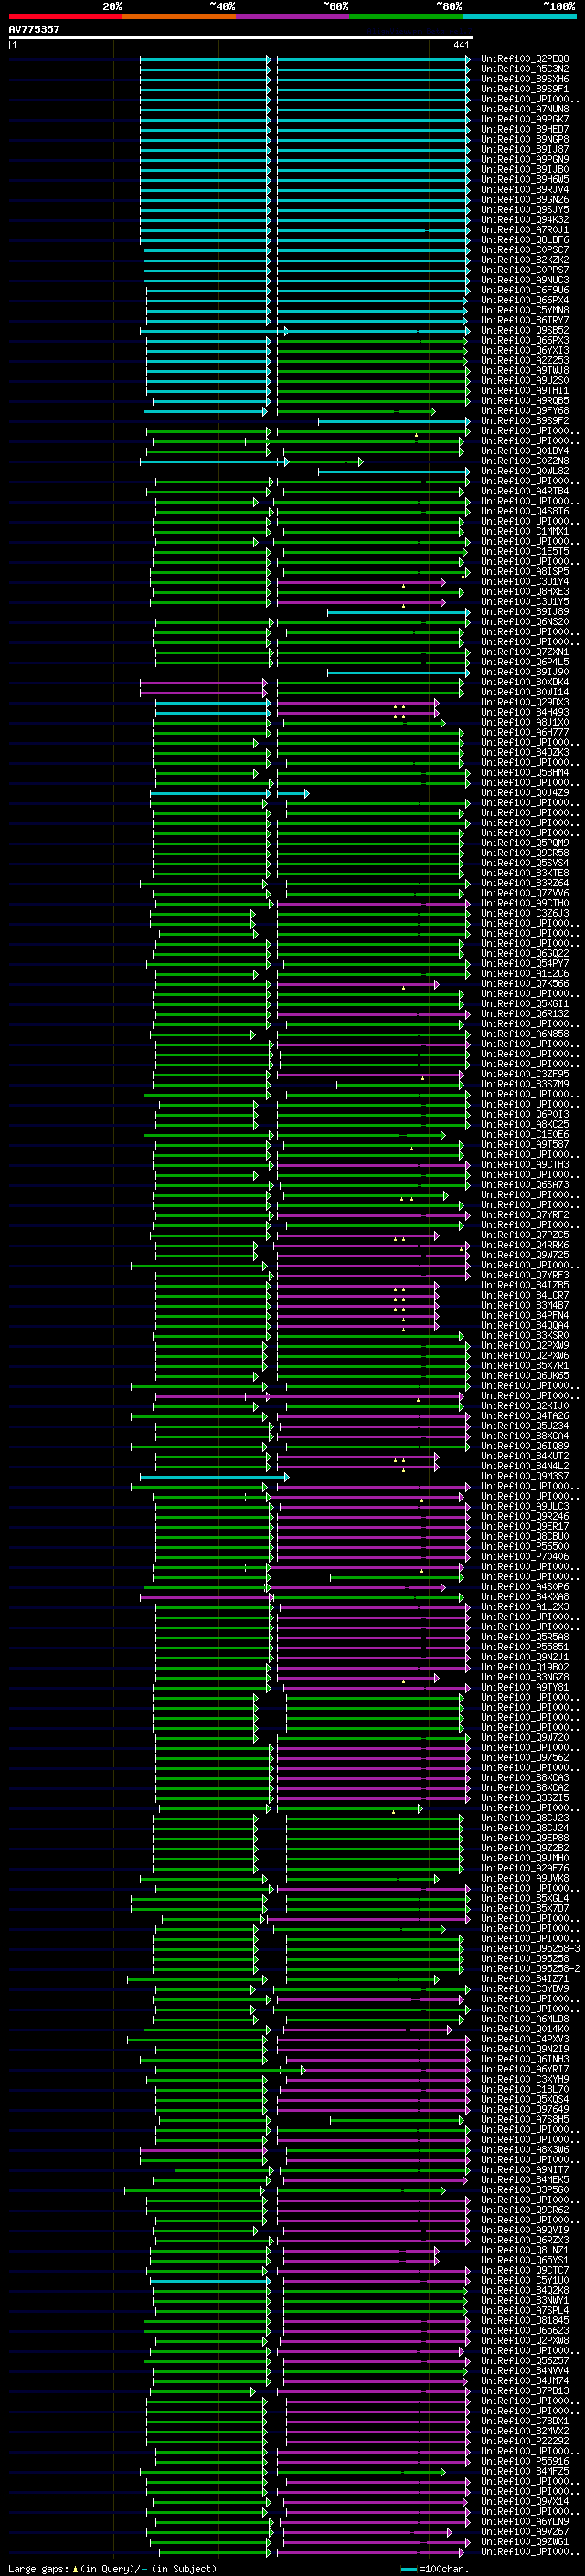The width and height of the screenshot is (585, 2576).
Task: Click hit label UniRef100_A9TWJ8
Action: 524,370
